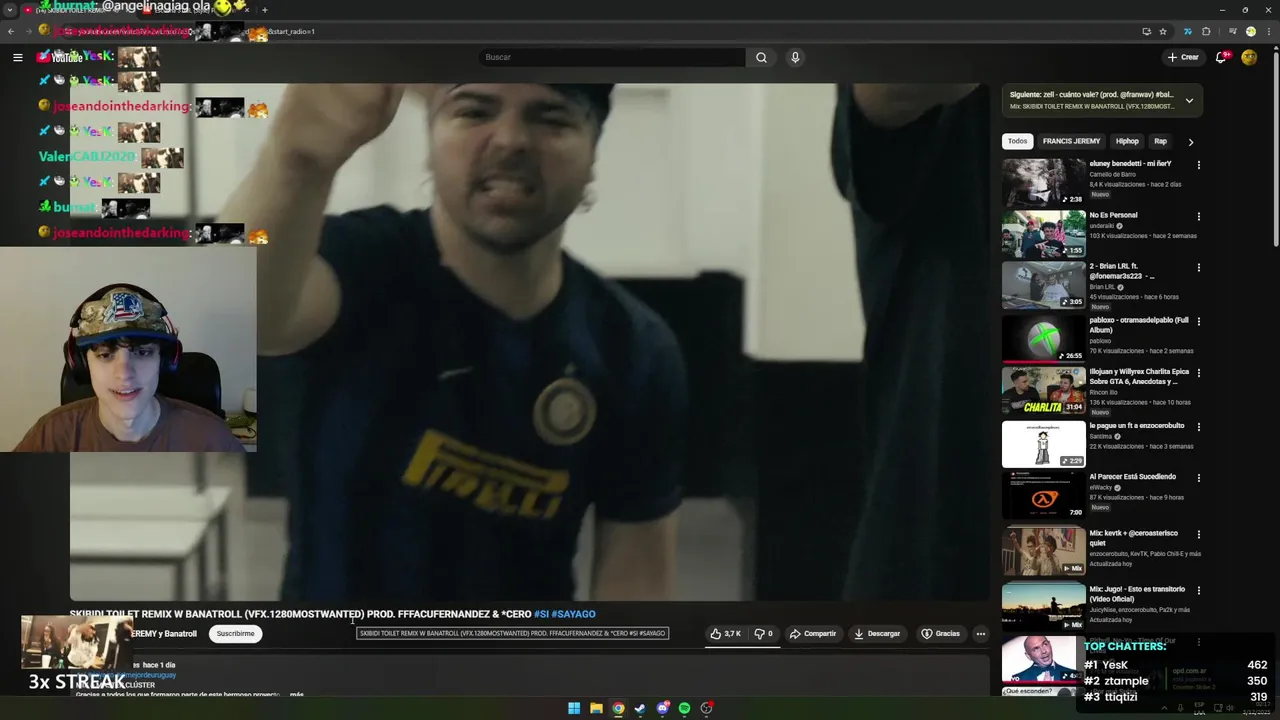The image size is (1280, 720).
Task: Click the search magnifier button
Action: point(761,57)
